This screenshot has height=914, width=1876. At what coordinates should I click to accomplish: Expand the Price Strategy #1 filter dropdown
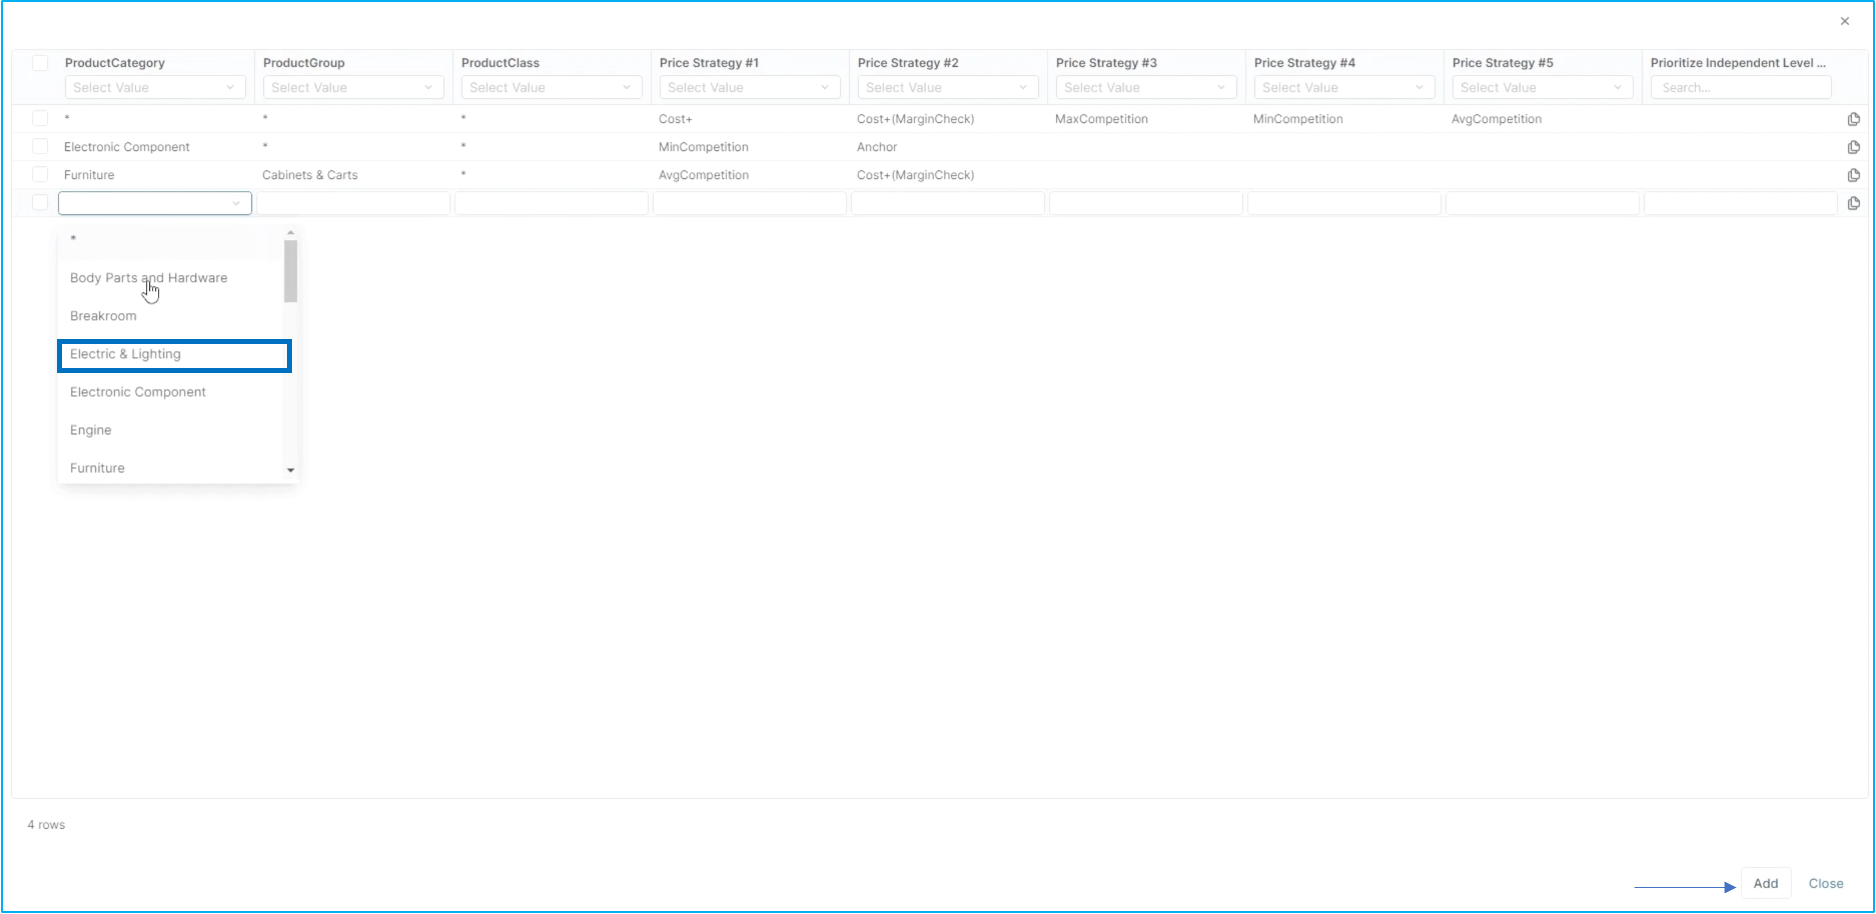coord(749,88)
